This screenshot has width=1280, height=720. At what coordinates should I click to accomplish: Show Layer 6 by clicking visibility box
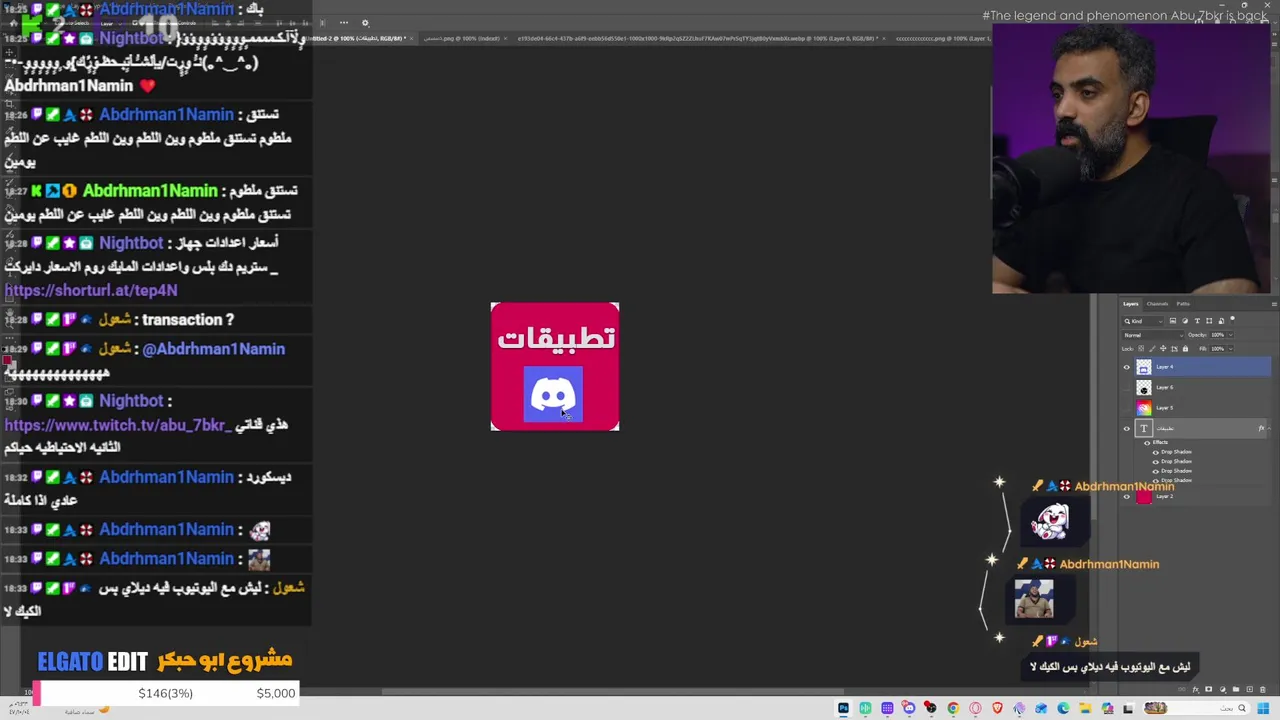[x=1127, y=388]
